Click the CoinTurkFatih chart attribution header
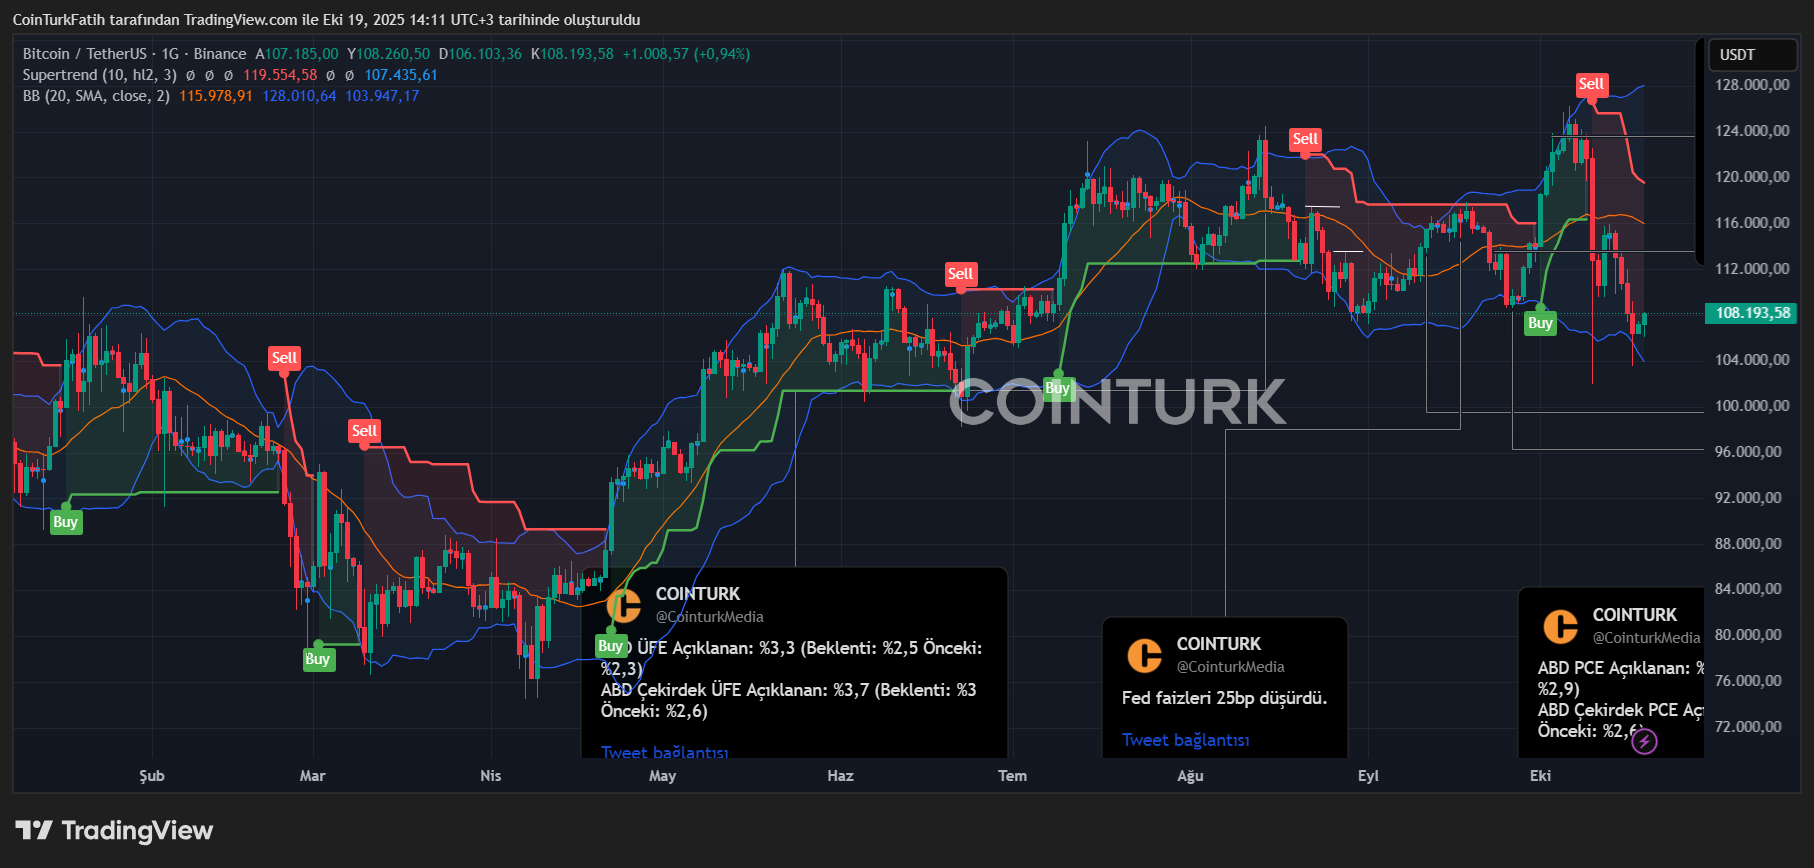Image resolution: width=1814 pixels, height=868 pixels. [326, 20]
